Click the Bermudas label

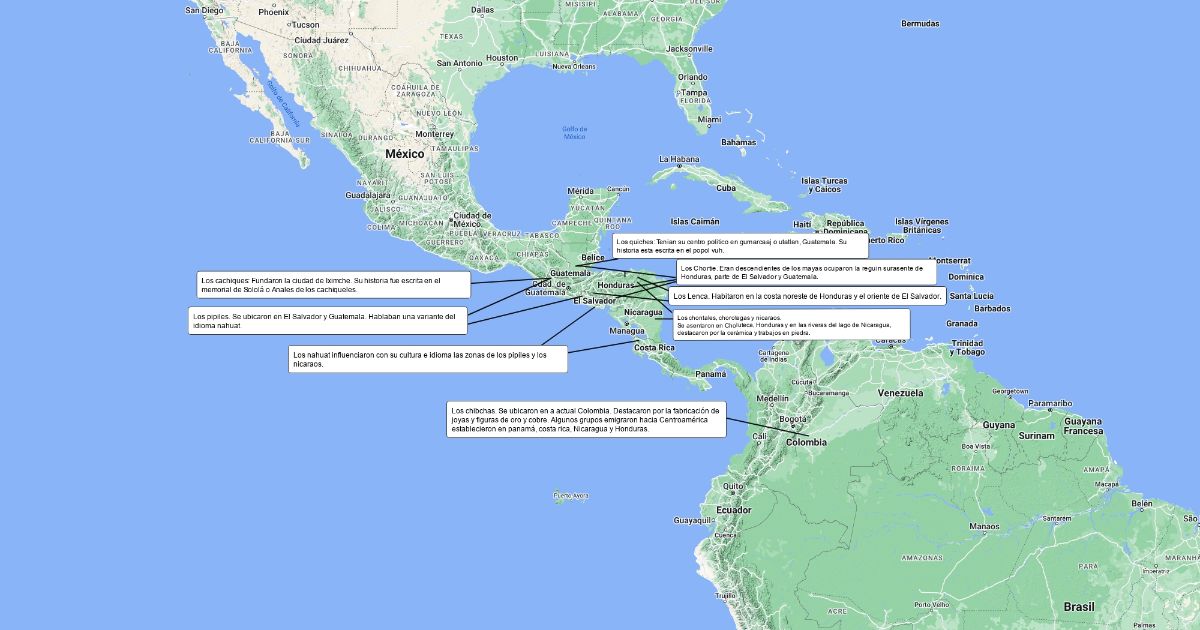pyautogui.click(x=920, y=23)
